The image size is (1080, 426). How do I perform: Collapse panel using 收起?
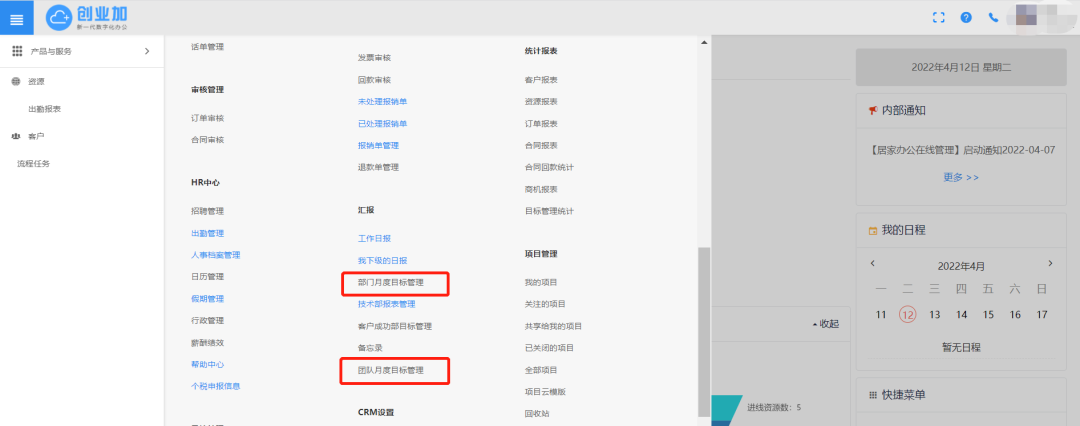point(825,323)
